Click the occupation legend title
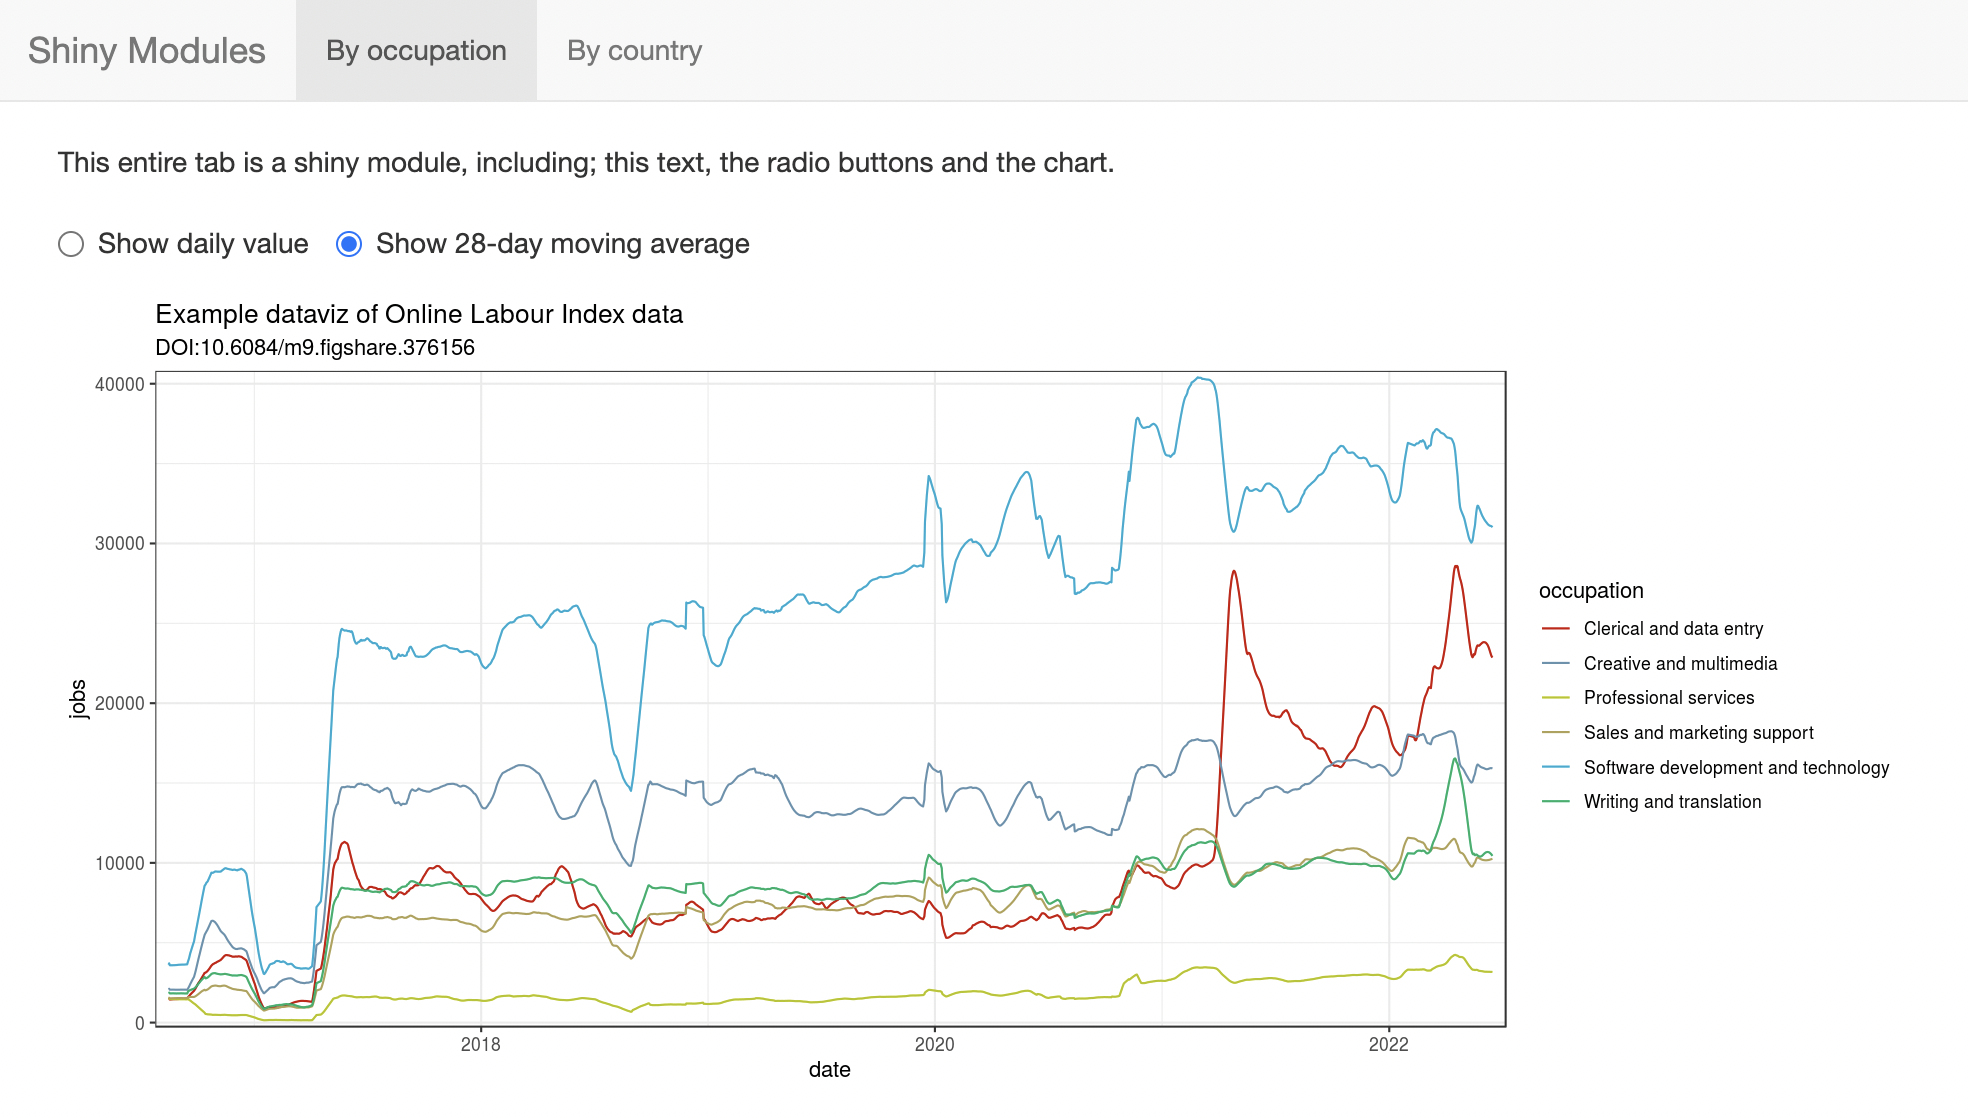 coord(1591,591)
